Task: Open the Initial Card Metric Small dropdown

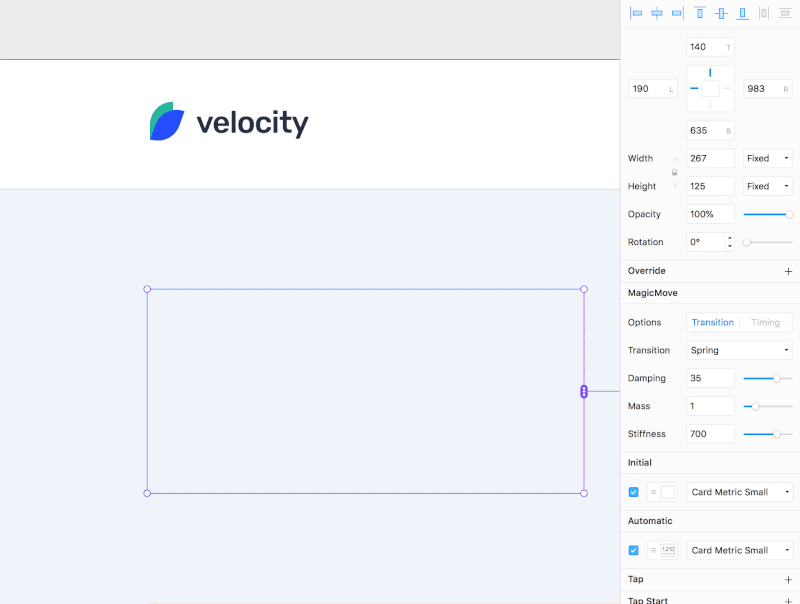Action: click(x=740, y=492)
